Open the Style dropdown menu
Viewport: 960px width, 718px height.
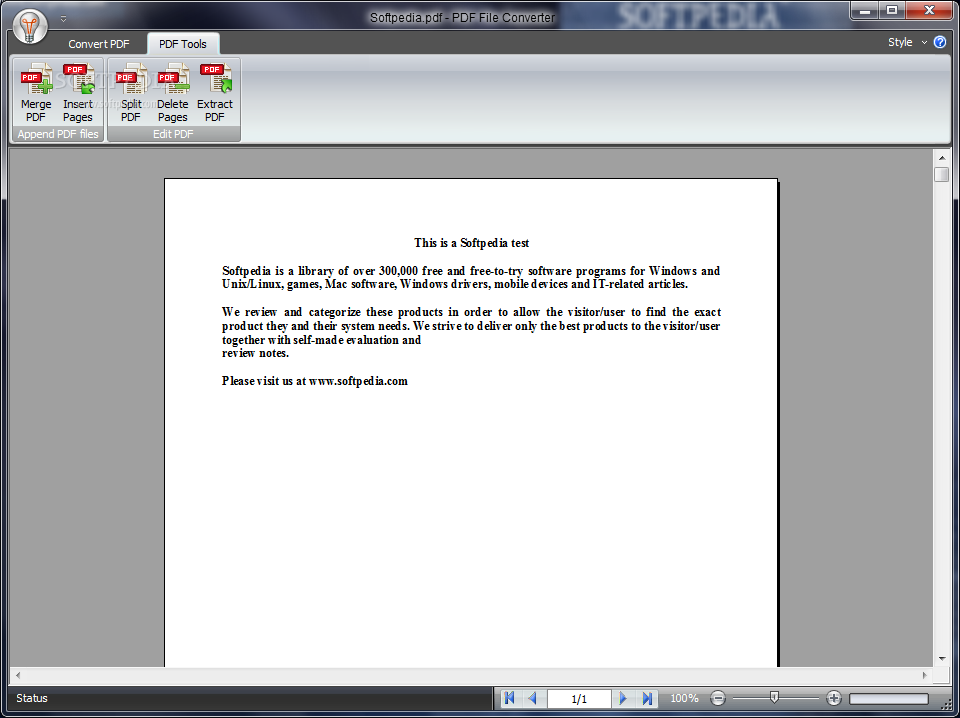click(x=907, y=42)
